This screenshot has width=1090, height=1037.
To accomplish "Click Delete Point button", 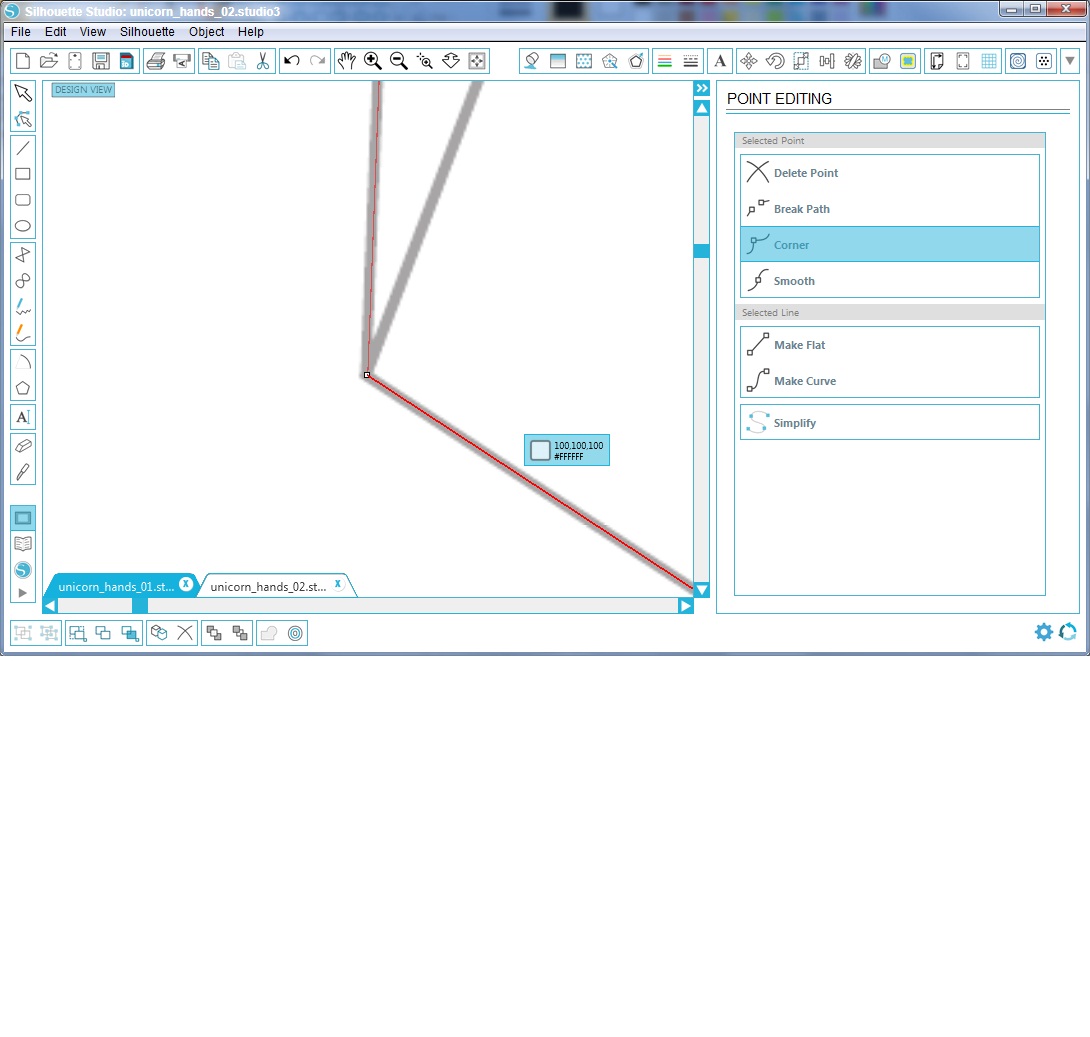I will pos(890,172).
